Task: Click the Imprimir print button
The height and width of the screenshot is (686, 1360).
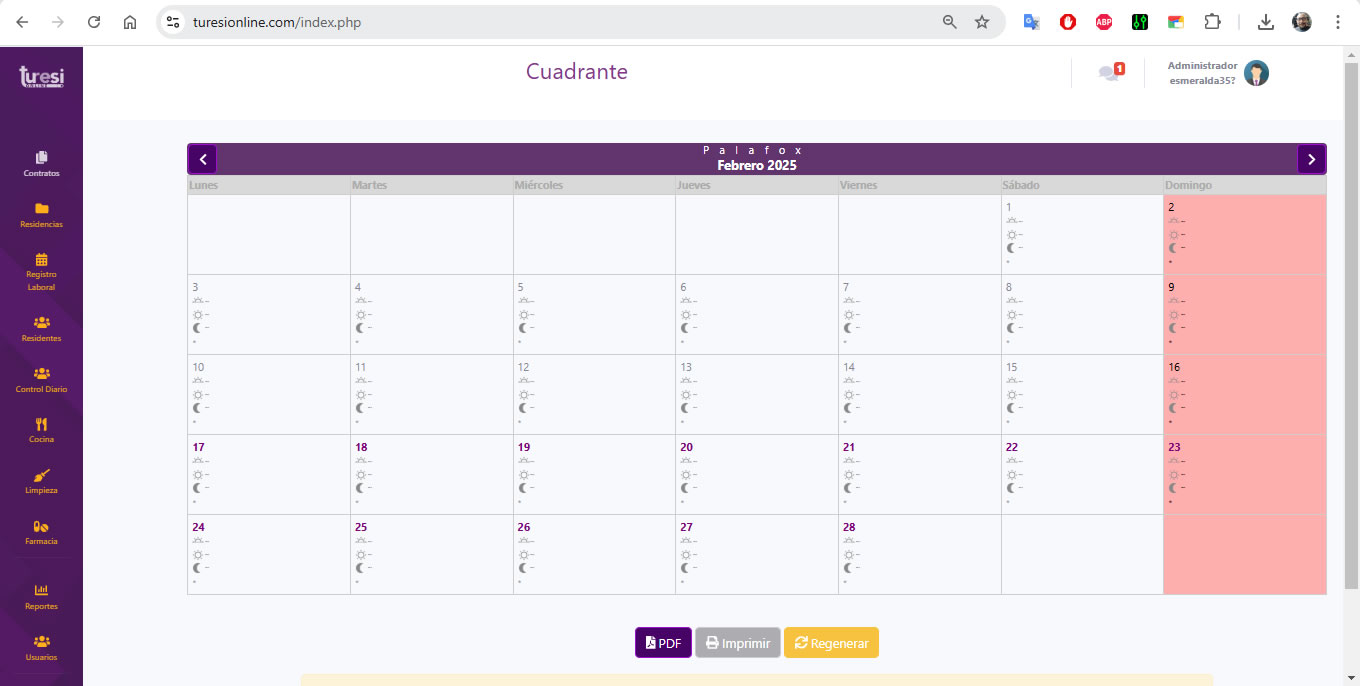Action: coord(738,643)
